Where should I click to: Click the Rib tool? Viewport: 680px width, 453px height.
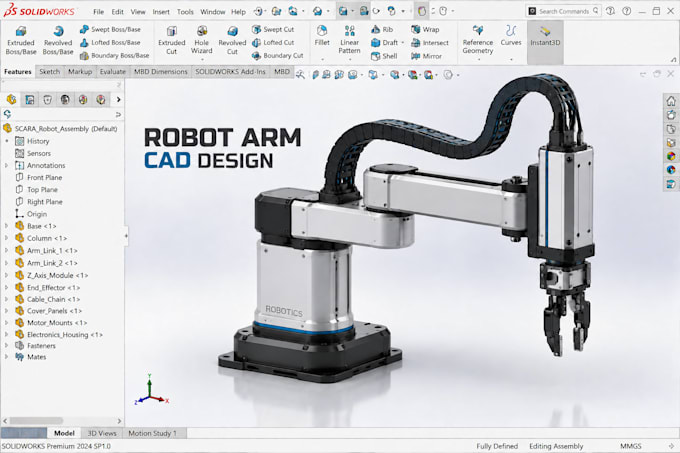382,29
